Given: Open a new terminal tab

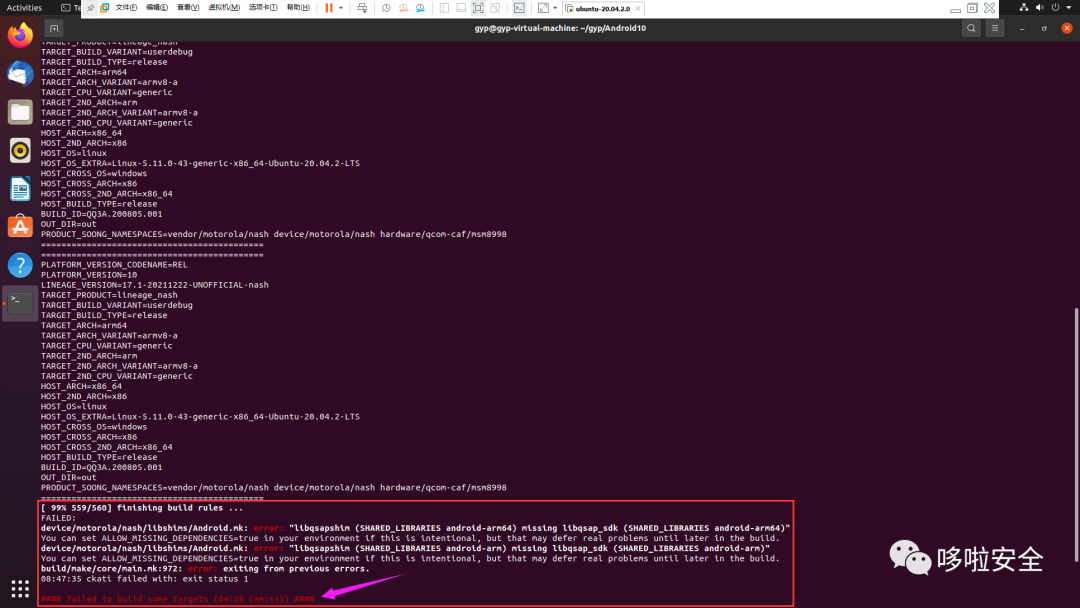Looking at the screenshot, I should click(54, 28).
